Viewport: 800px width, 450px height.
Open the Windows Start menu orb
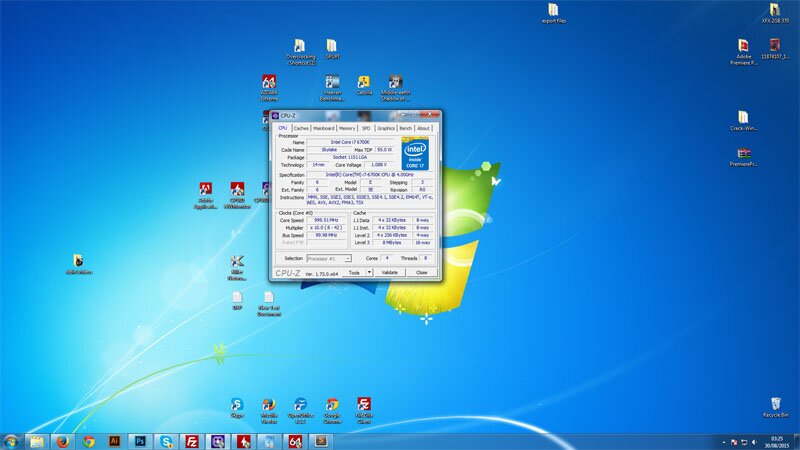[x=11, y=441]
